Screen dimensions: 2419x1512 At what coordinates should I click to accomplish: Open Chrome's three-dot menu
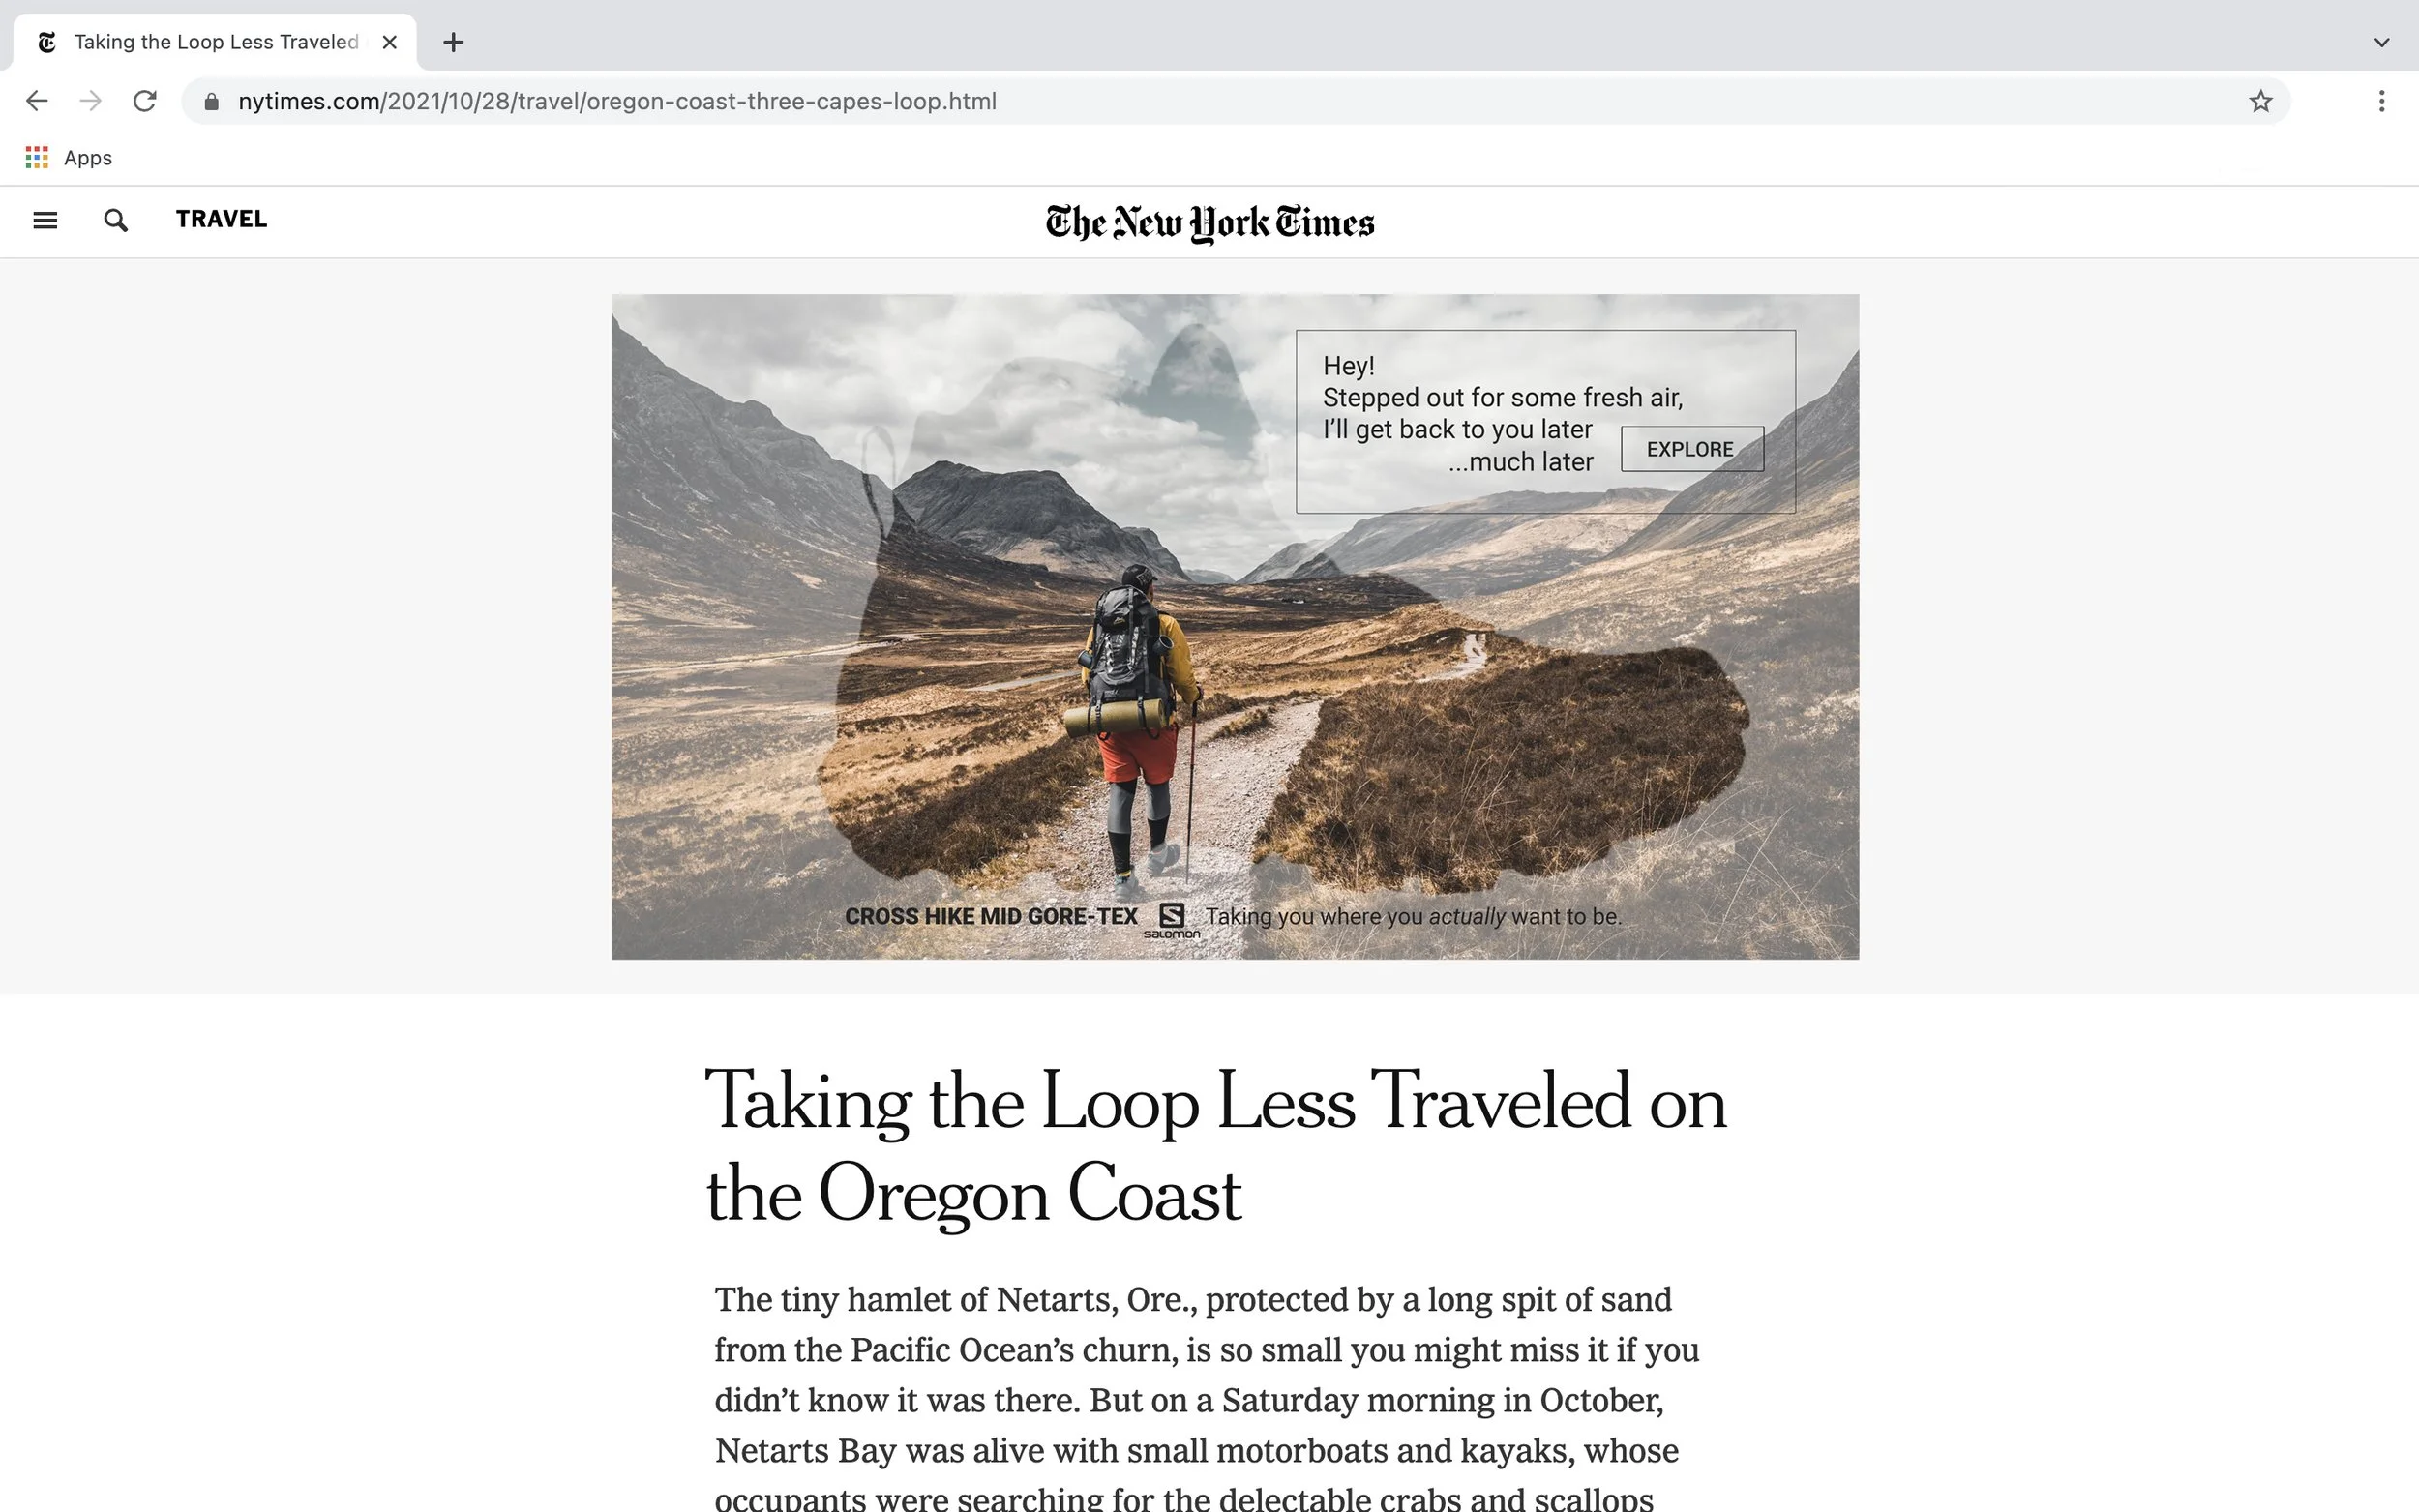tap(2381, 101)
